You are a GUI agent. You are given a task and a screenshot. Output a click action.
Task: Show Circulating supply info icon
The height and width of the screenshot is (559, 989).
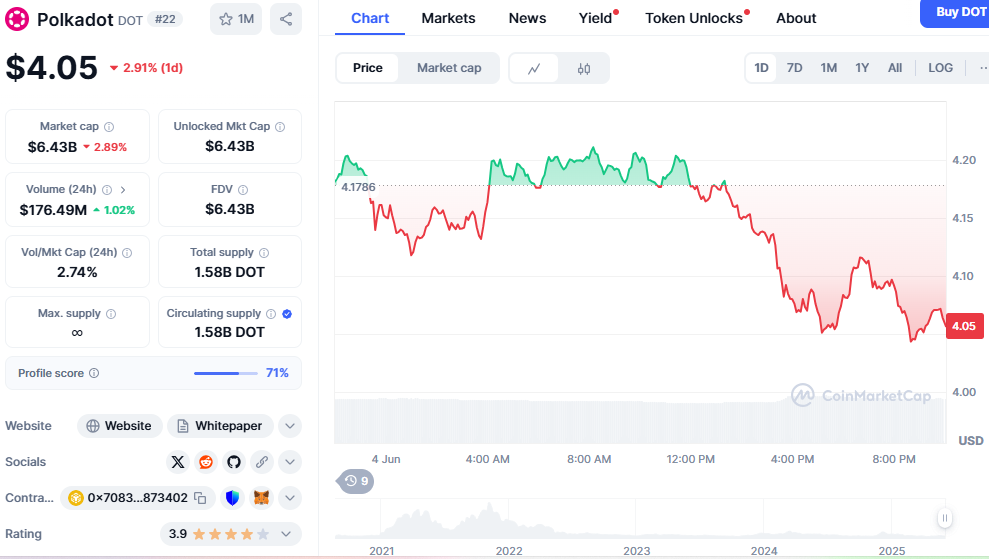[271, 314]
